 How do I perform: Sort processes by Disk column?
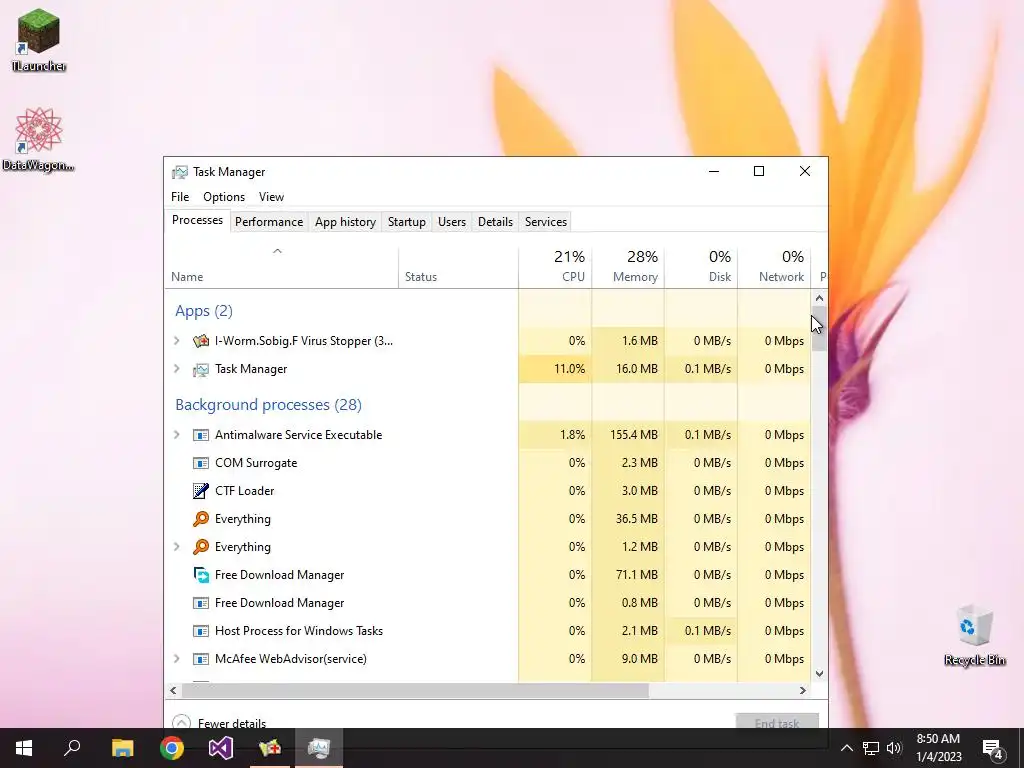click(701, 268)
